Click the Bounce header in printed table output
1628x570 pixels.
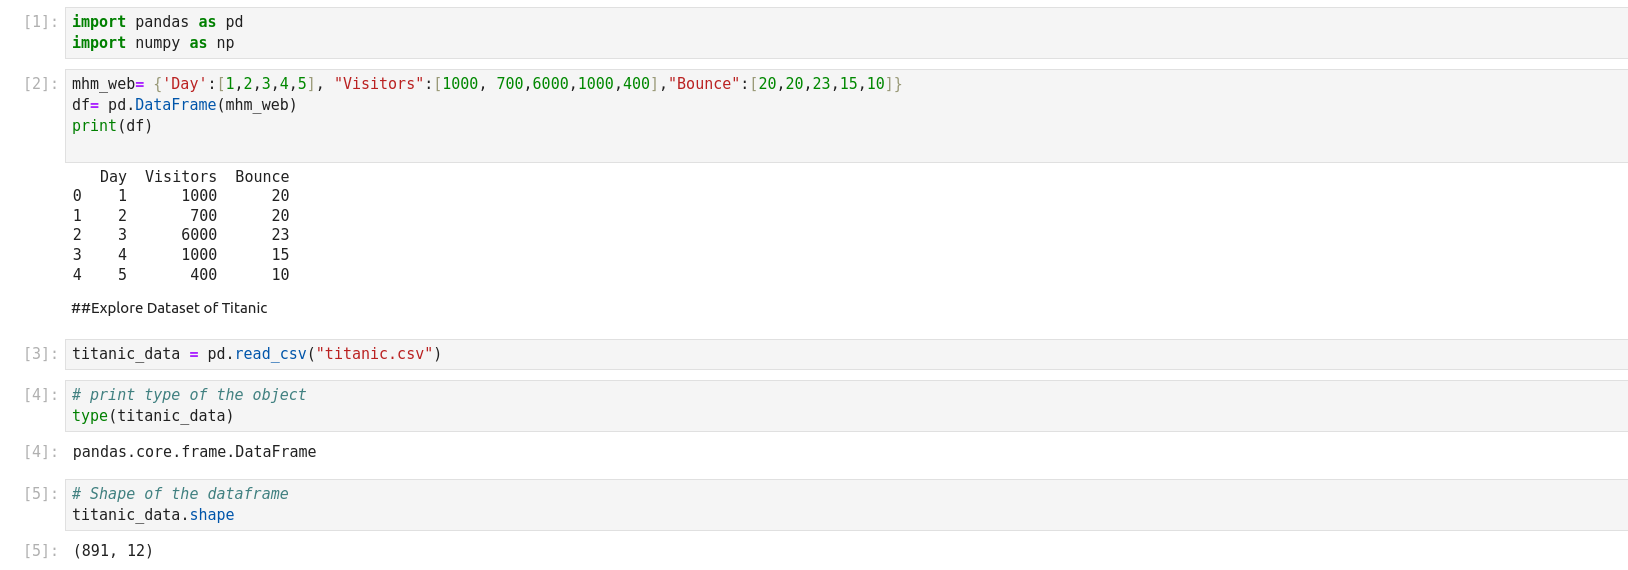point(262,177)
